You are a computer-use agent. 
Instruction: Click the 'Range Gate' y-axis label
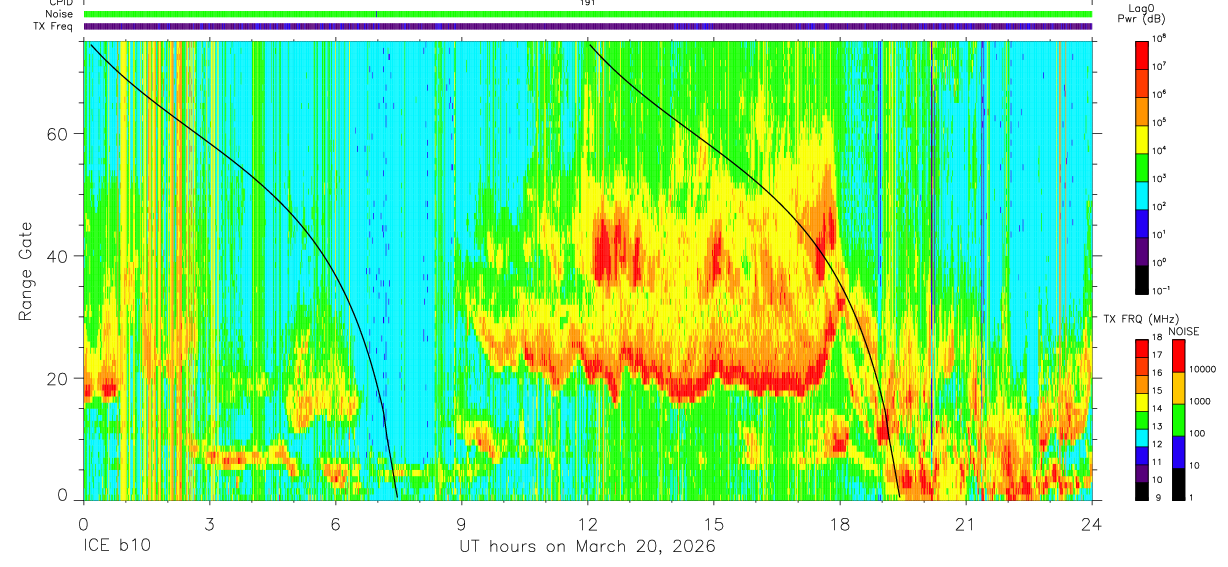click(27, 272)
